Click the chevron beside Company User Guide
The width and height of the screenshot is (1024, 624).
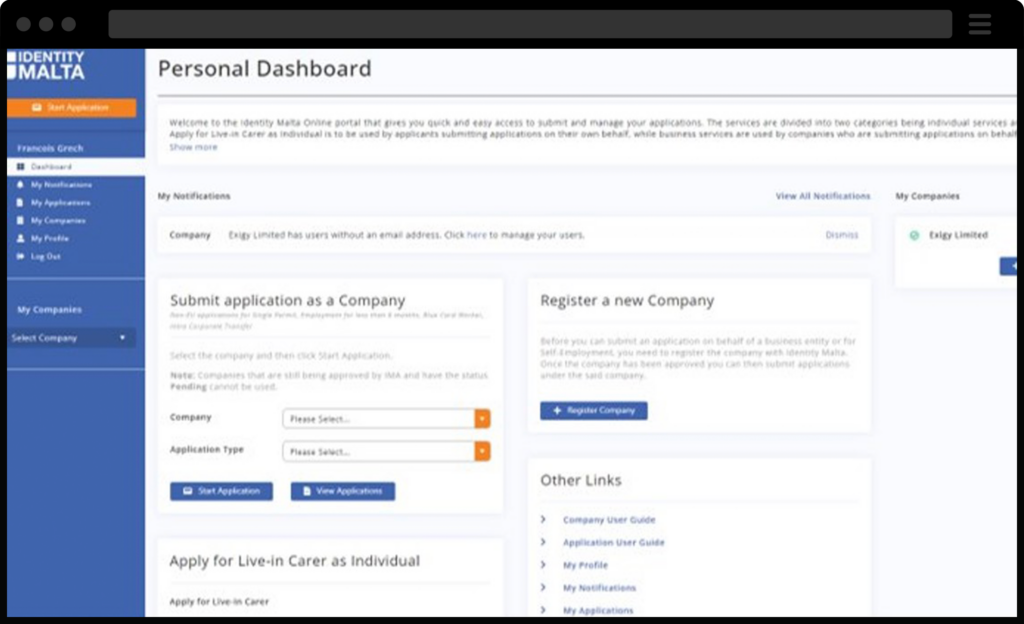tap(543, 520)
